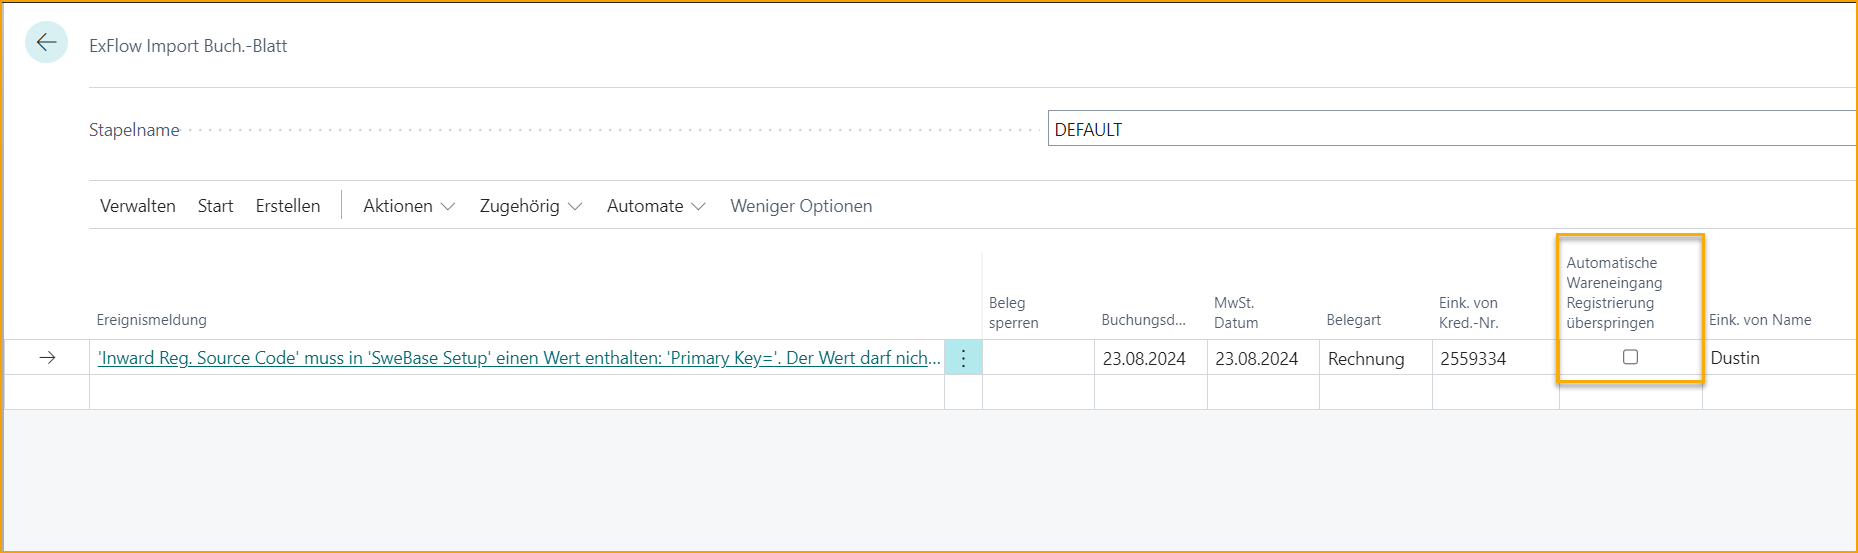Open the Verwalten menu
The height and width of the screenshot is (553, 1858).
point(138,206)
